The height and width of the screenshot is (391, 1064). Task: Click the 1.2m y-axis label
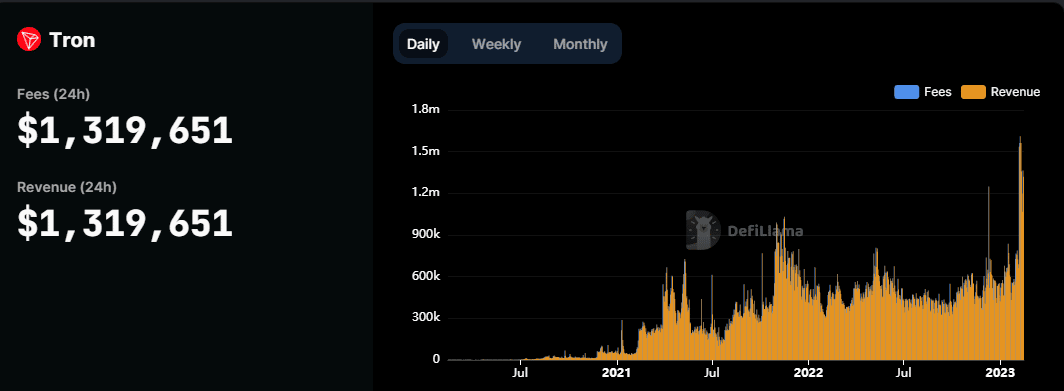(426, 193)
